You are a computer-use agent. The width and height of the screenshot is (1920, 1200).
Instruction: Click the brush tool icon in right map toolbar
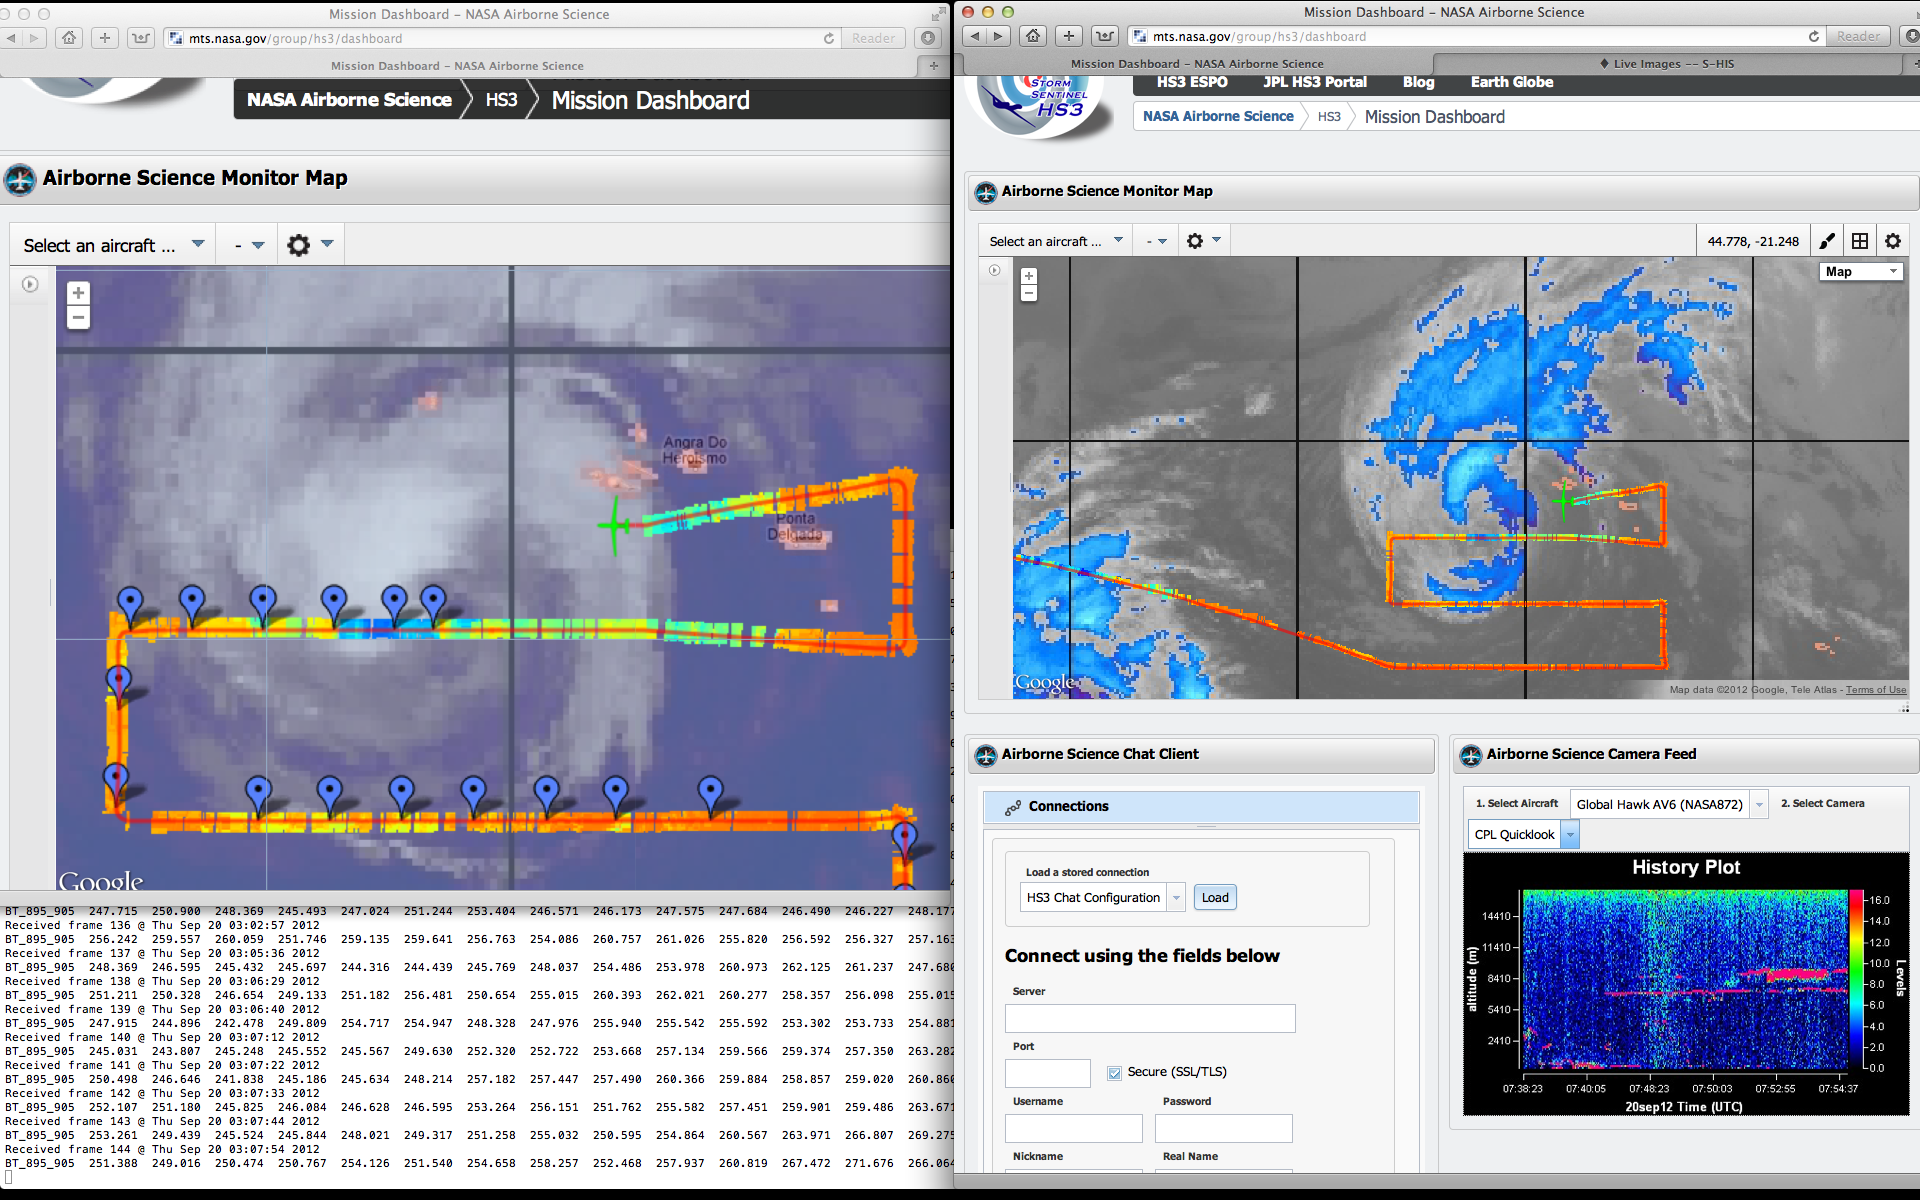(1827, 241)
